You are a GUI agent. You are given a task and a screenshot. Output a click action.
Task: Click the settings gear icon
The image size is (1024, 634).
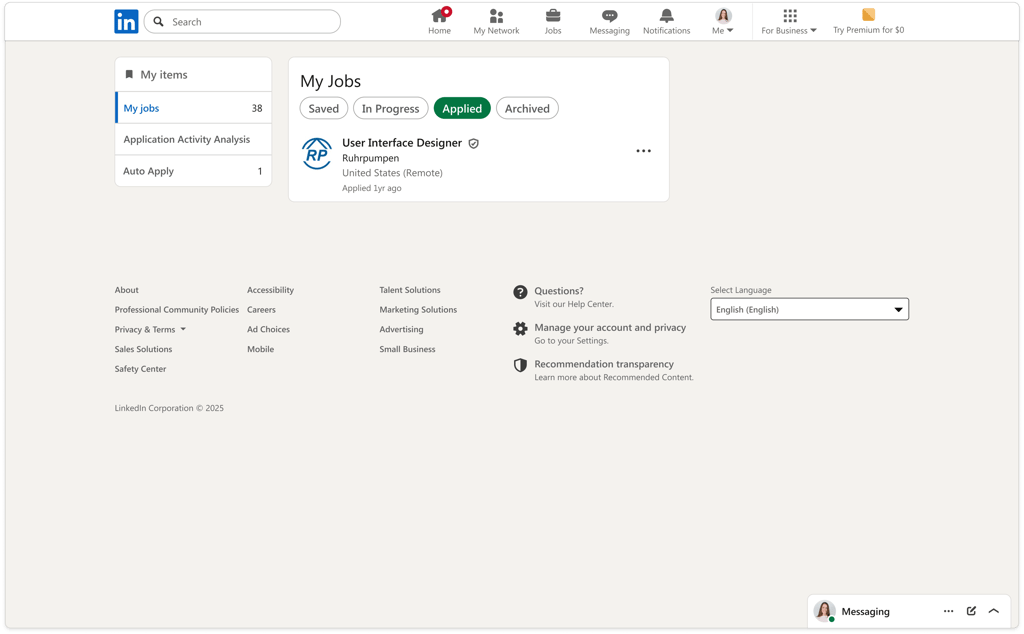[x=520, y=328]
